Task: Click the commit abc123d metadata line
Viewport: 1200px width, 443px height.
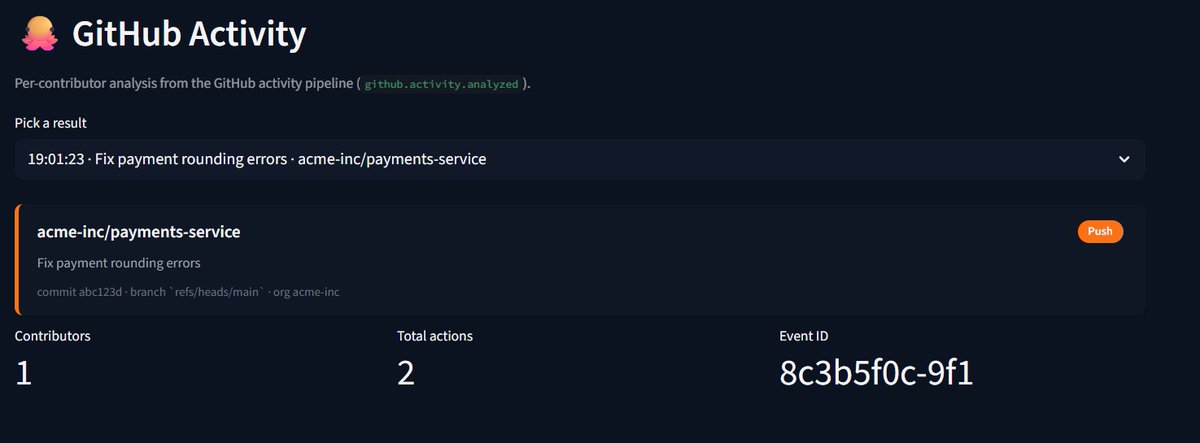Action: (189, 292)
